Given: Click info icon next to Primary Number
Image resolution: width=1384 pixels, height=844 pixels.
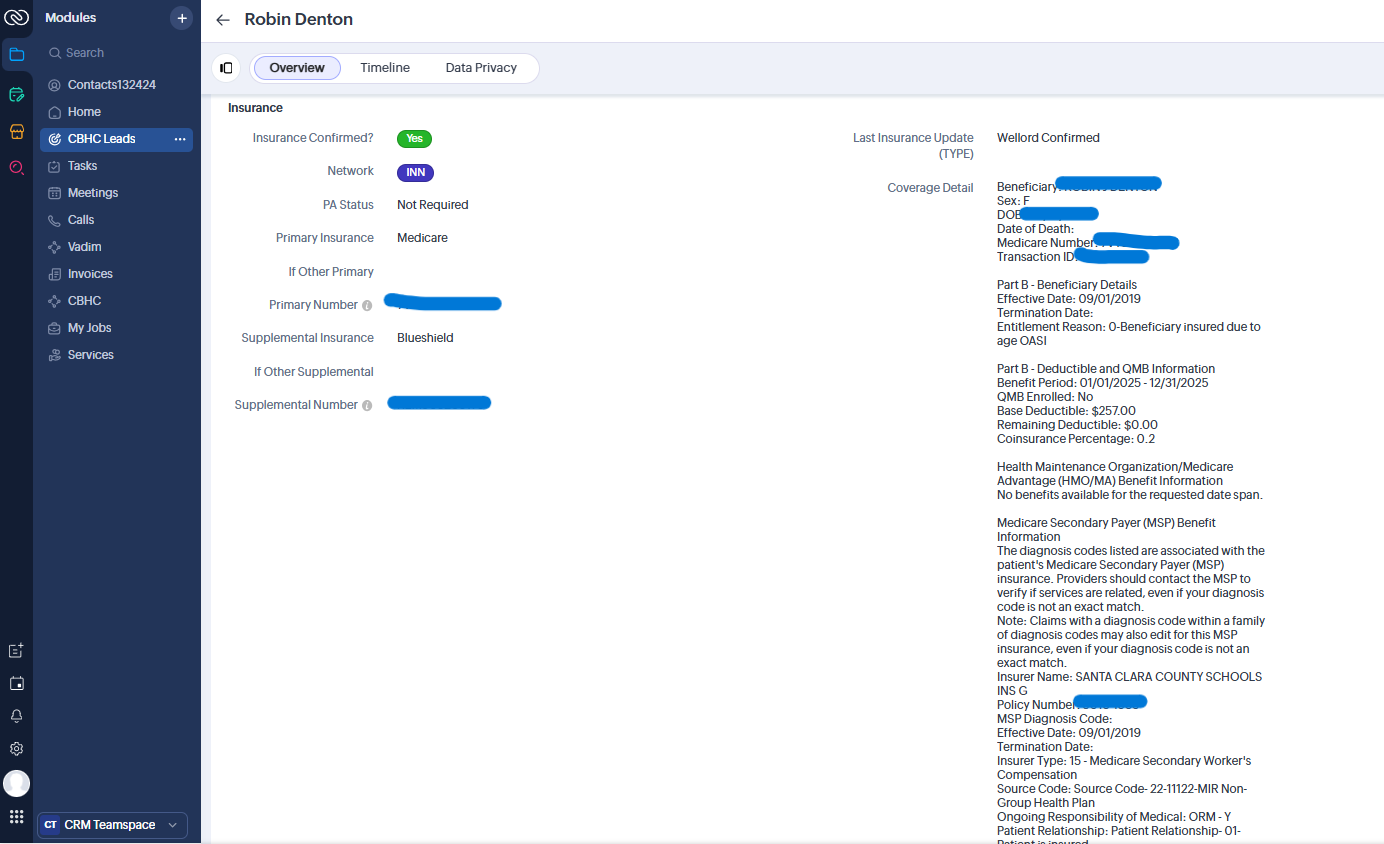Looking at the screenshot, I should [367, 305].
